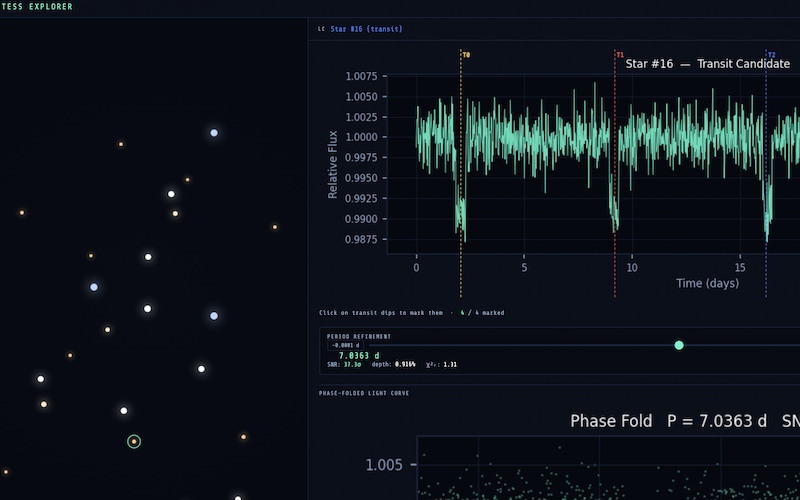Click the yellow T0 transit marker label

point(466,55)
